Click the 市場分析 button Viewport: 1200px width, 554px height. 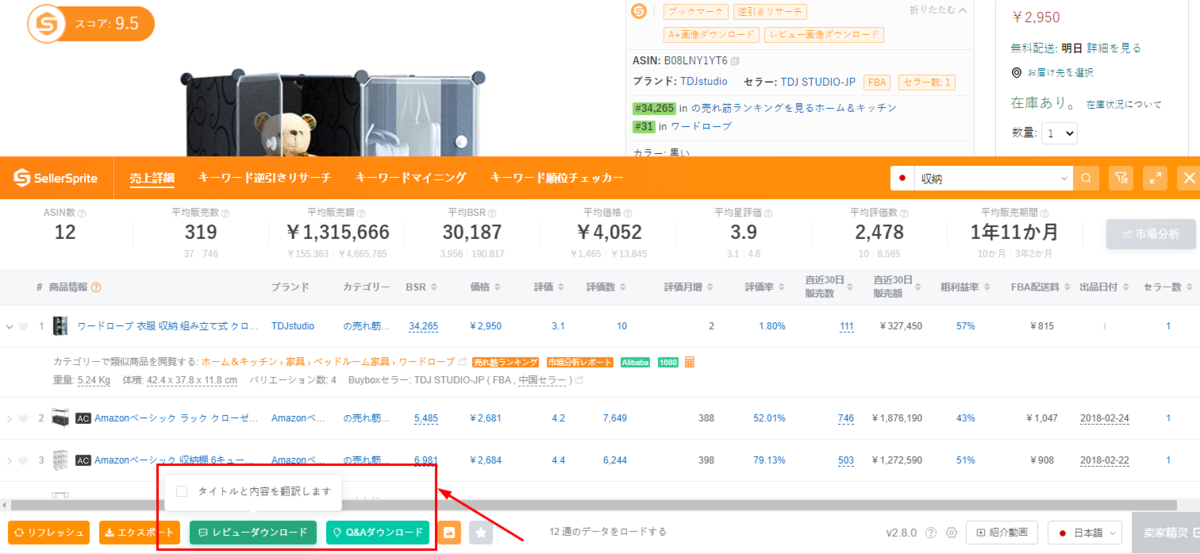pos(1150,234)
